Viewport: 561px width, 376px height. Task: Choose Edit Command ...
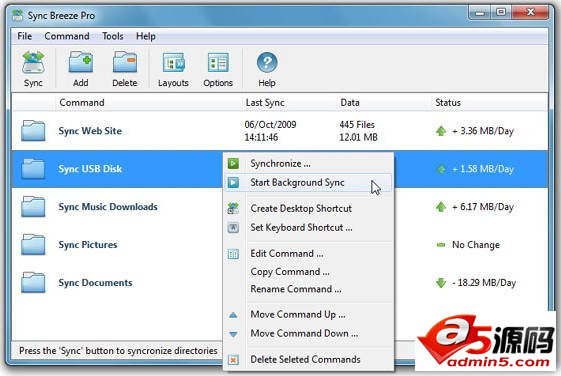[x=308, y=254]
